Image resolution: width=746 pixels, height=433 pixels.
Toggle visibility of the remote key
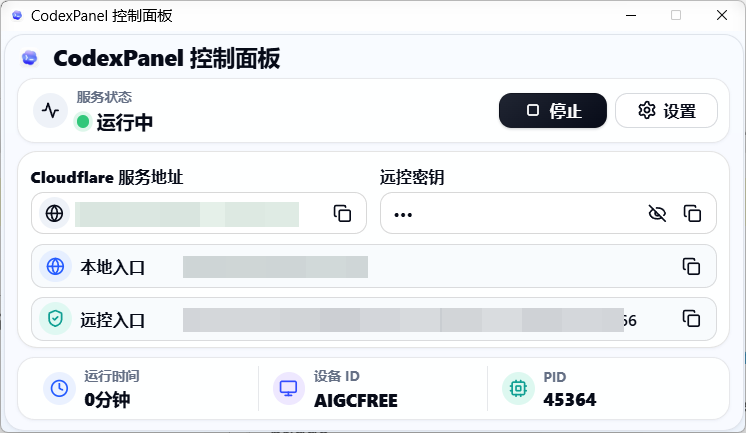click(657, 214)
